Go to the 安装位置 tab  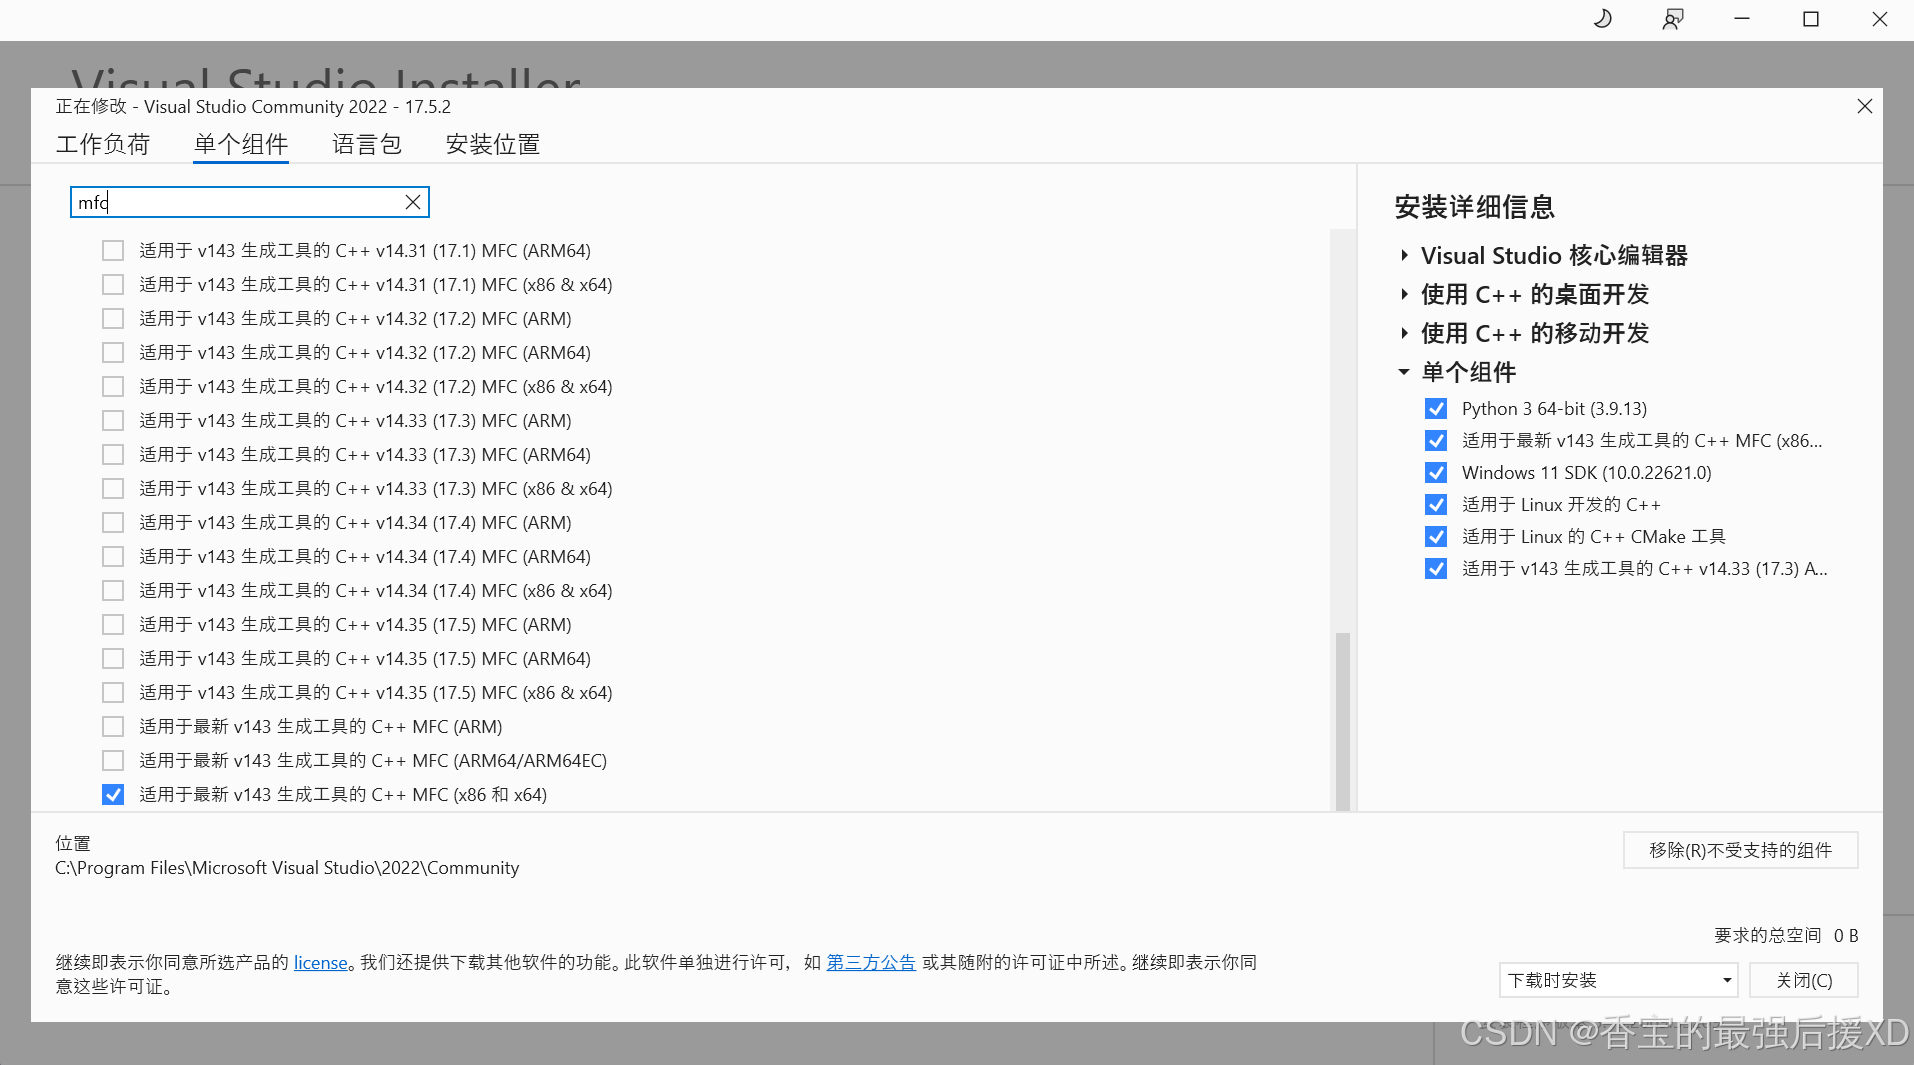[493, 144]
